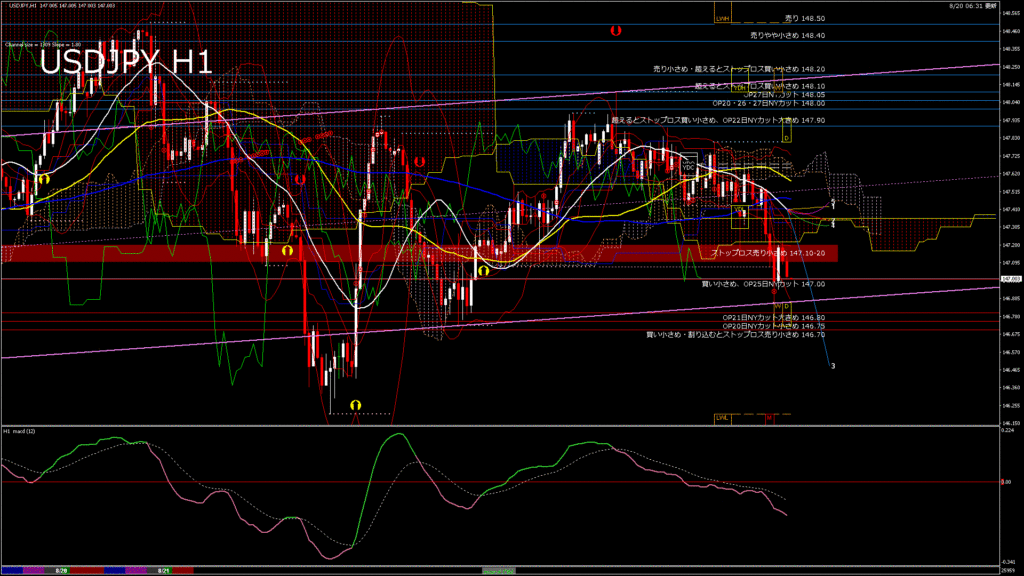
Task: Click the 8/20 date marker on time axis
Action: click(x=60, y=570)
